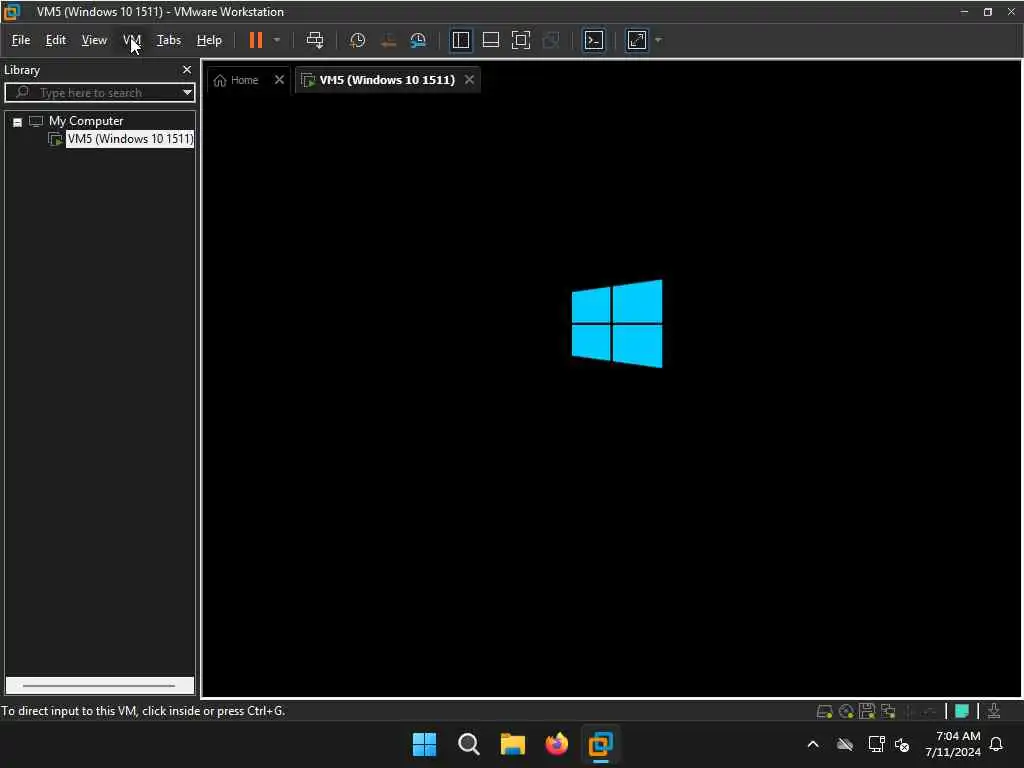The image size is (1024, 768).
Task: Revert the VM to its previous snapshot
Action: [388, 40]
